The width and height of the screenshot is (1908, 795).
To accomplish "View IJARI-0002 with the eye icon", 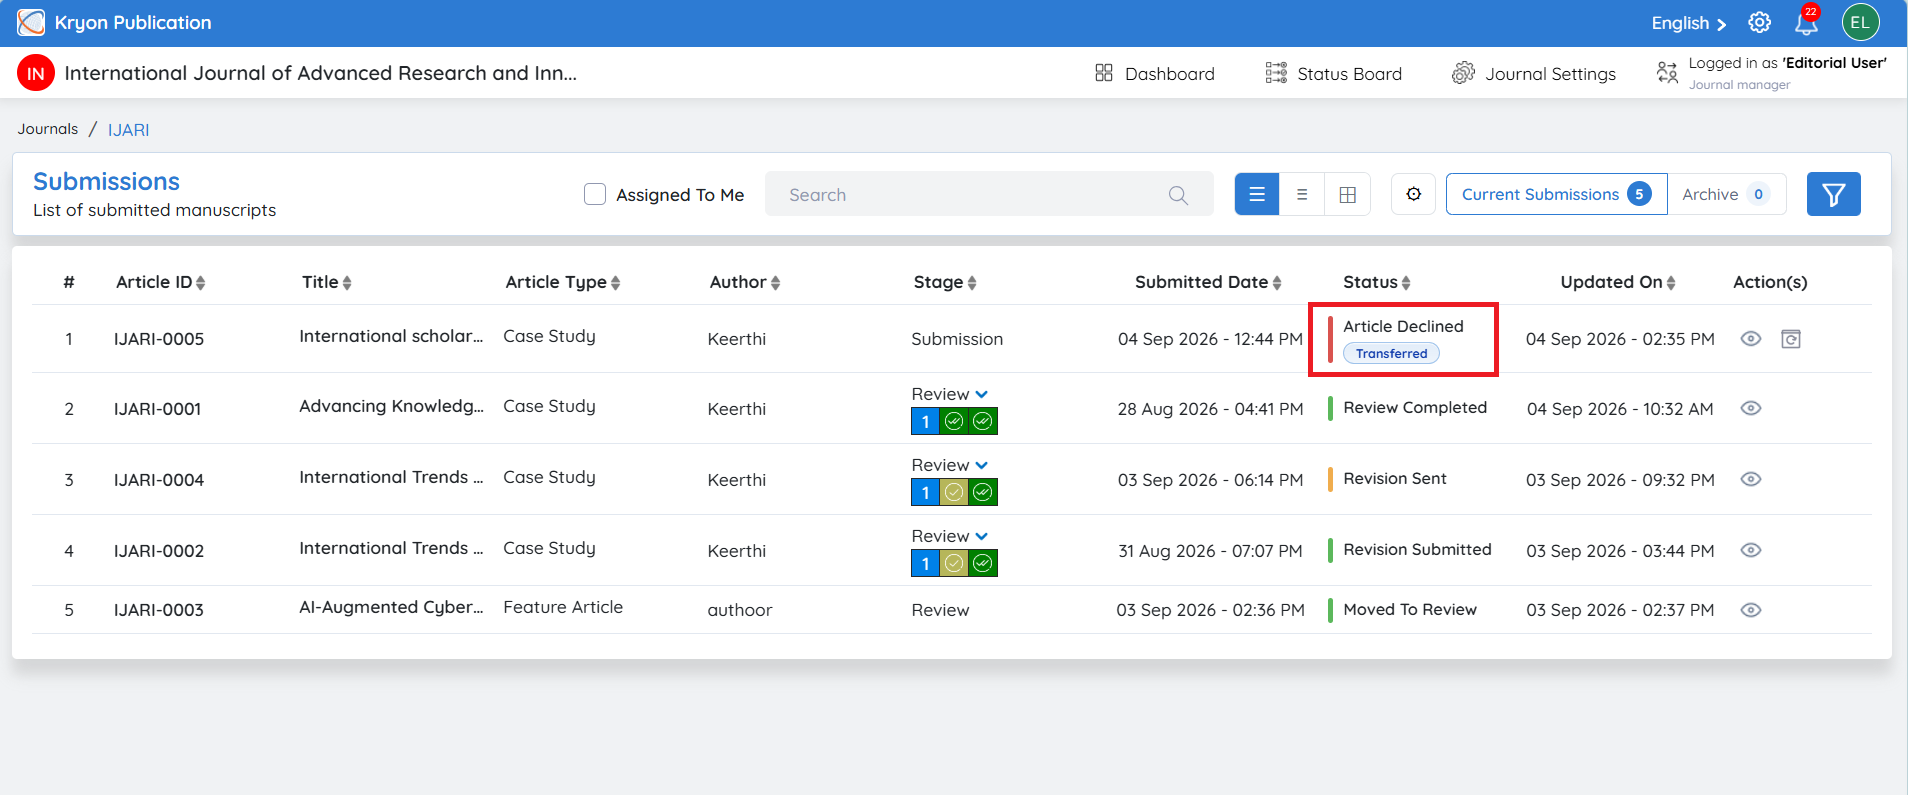I will (1750, 550).
